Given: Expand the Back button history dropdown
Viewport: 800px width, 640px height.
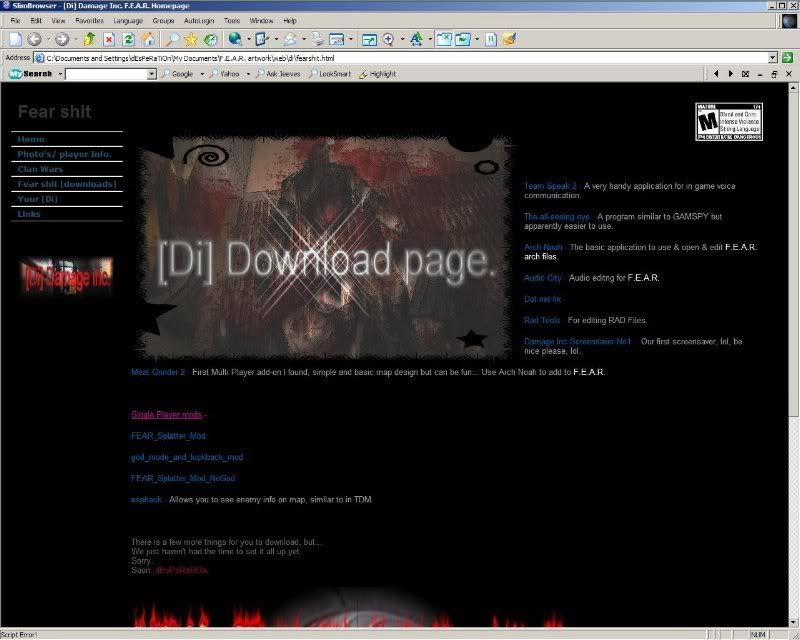Looking at the screenshot, I should [48, 39].
